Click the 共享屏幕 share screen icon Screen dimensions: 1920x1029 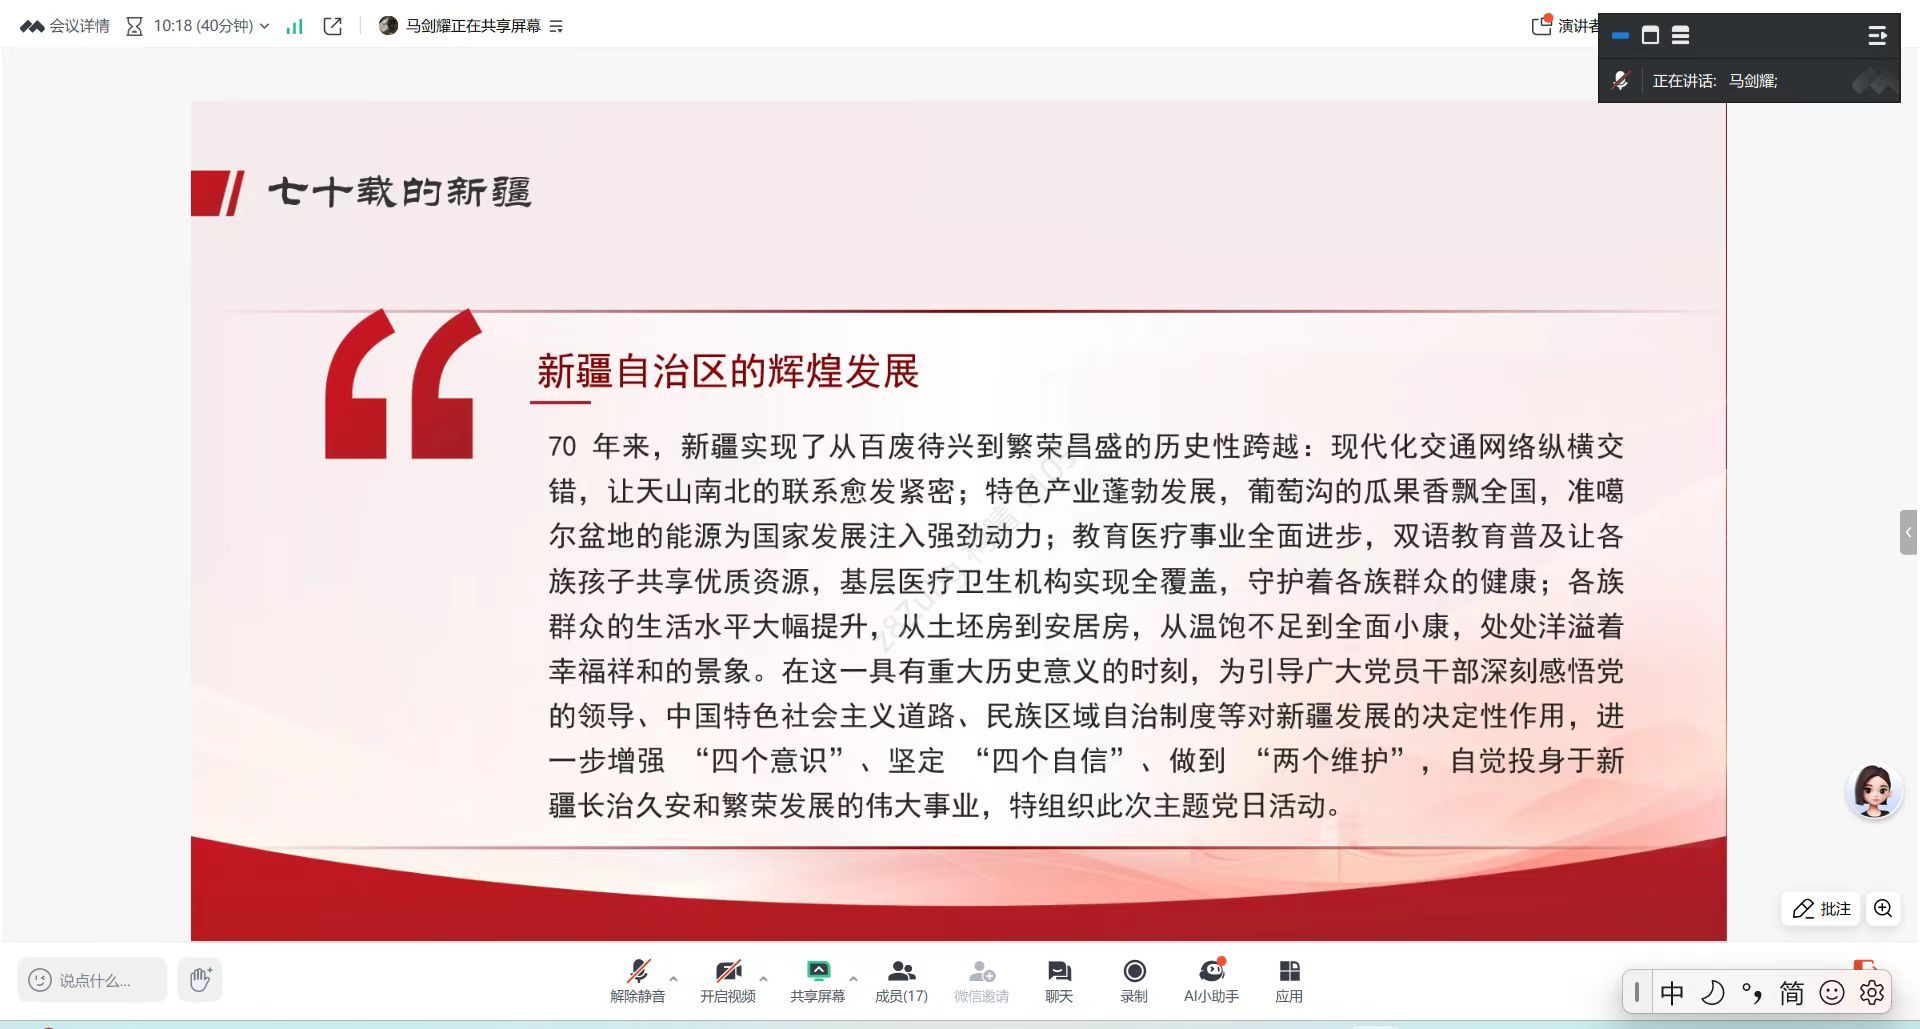pos(817,971)
